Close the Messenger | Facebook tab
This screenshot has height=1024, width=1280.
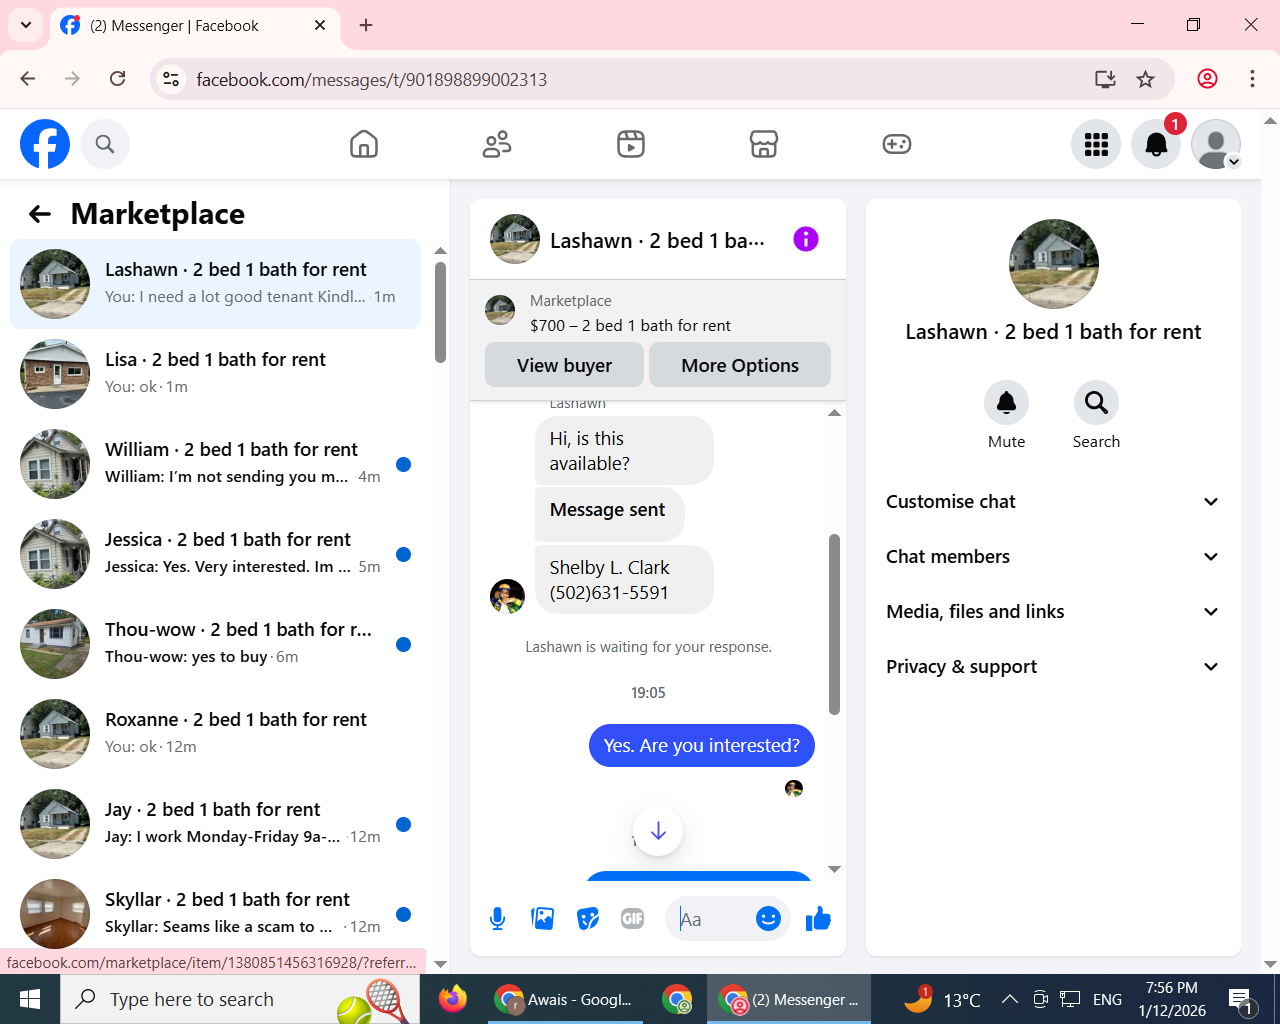coord(320,25)
